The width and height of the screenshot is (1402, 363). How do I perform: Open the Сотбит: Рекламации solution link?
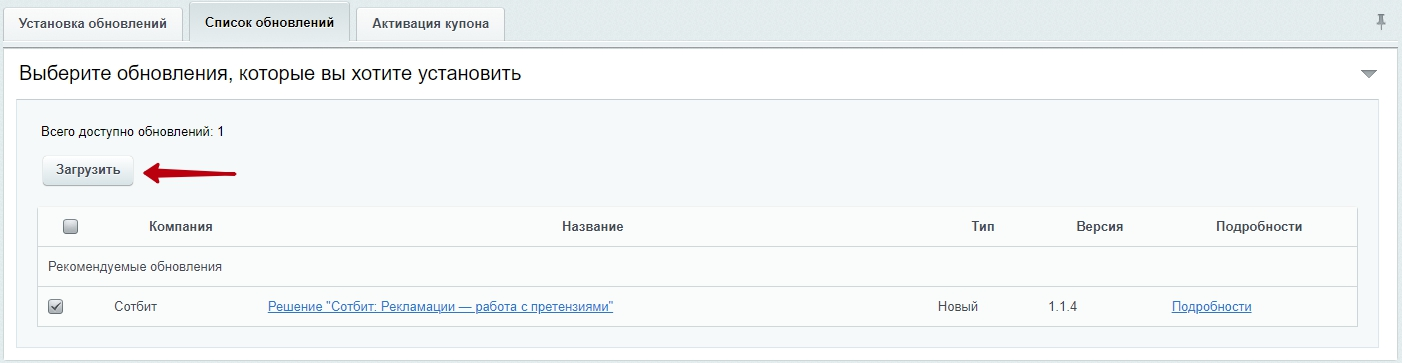point(440,307)
